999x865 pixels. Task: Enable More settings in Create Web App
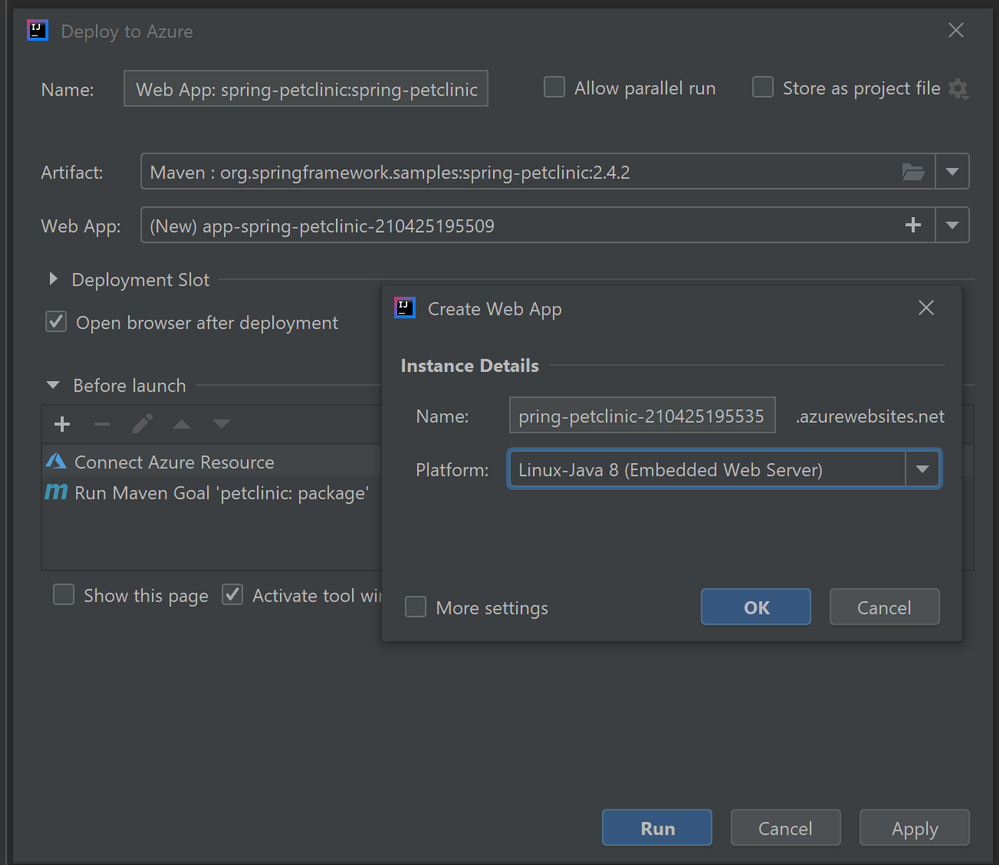point(415,606)
